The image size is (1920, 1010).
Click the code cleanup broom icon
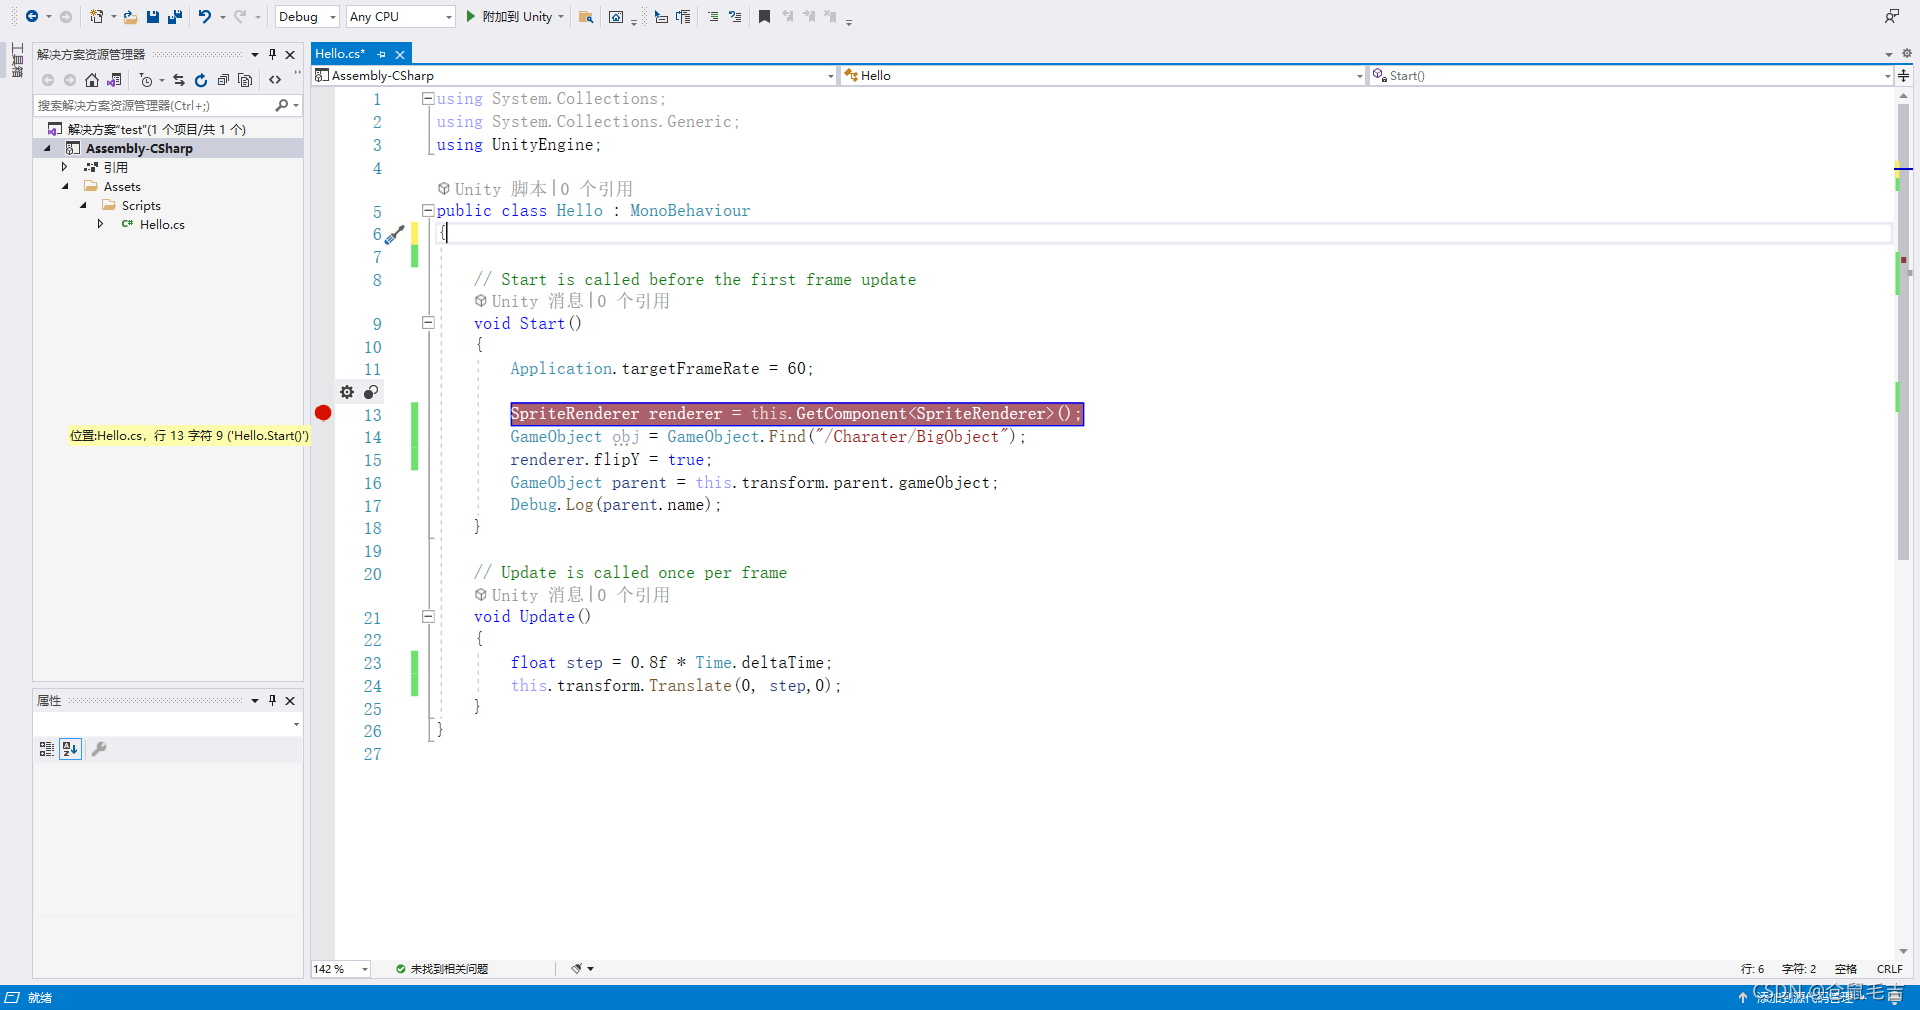click(577, 968)
